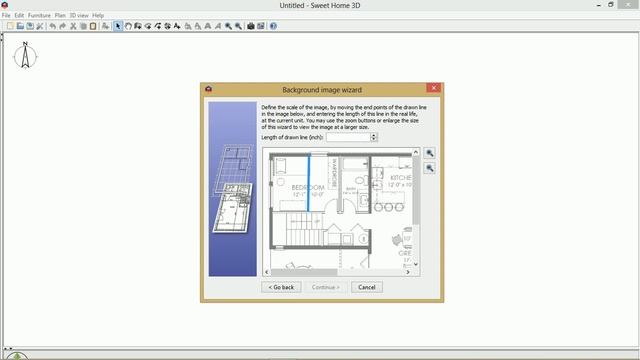Save the home using the toolbar icon
This screenshot has height=360, width=640.
[30, 26]
